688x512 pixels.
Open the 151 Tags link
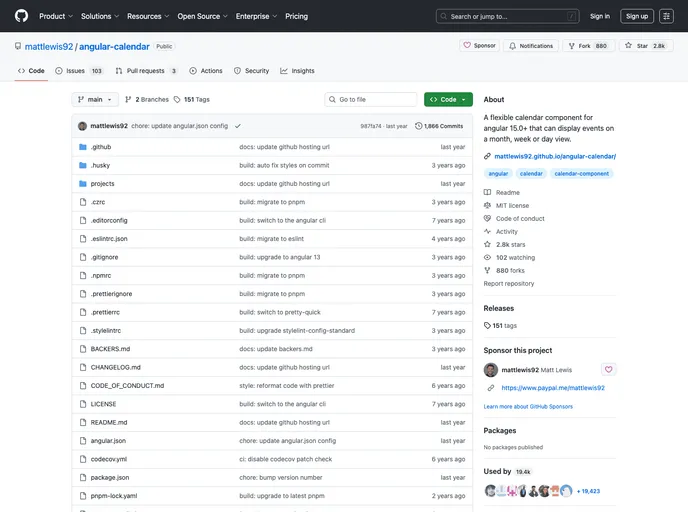pyautogui.click(x=191, y=100)
